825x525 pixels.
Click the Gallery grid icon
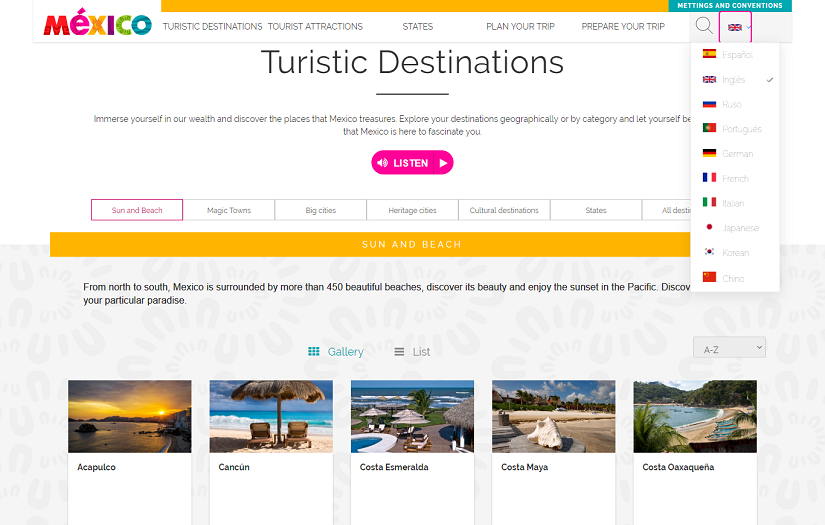coord(314,351)
